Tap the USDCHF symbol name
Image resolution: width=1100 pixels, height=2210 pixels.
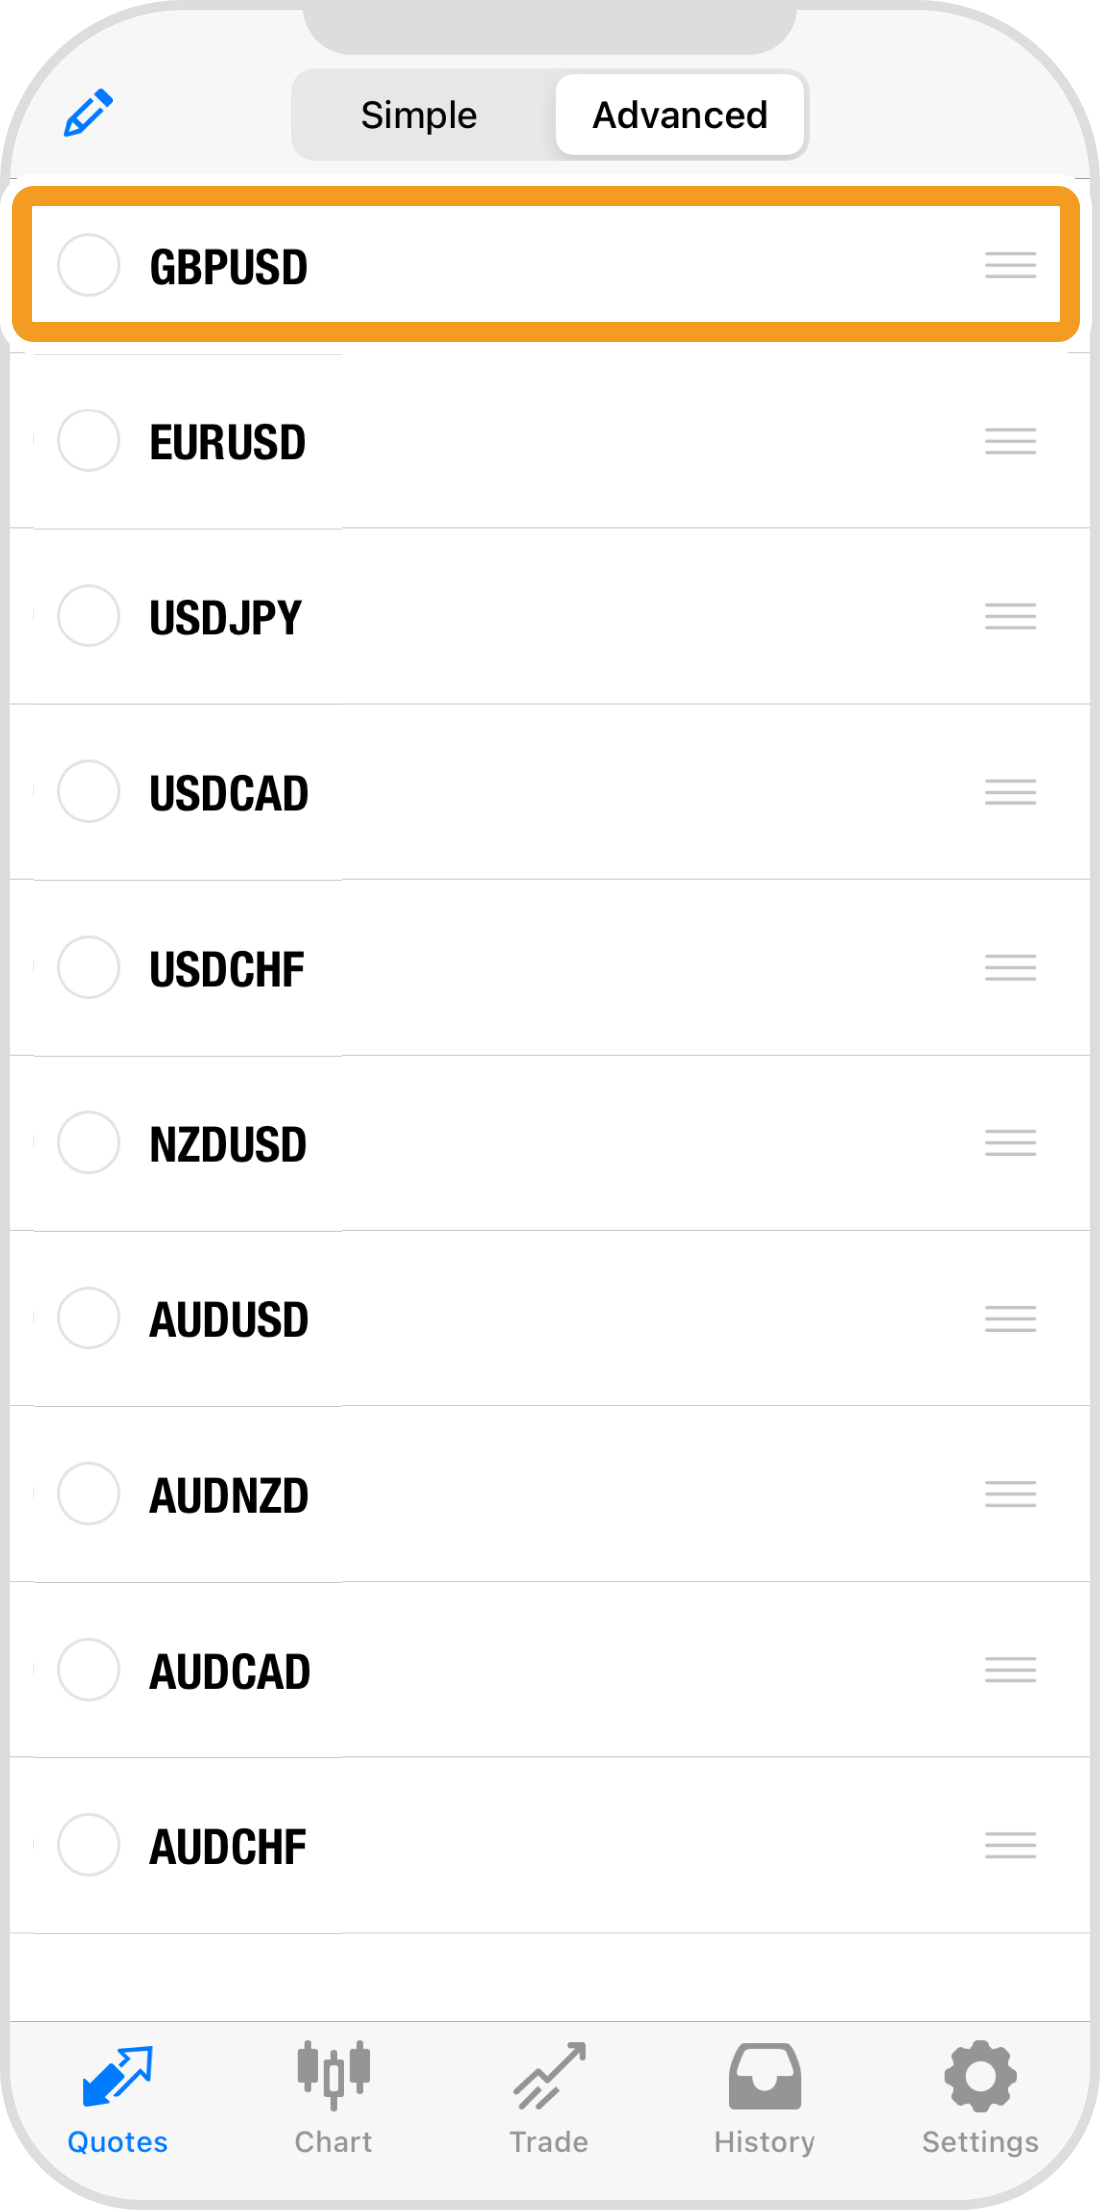[227, 969]
